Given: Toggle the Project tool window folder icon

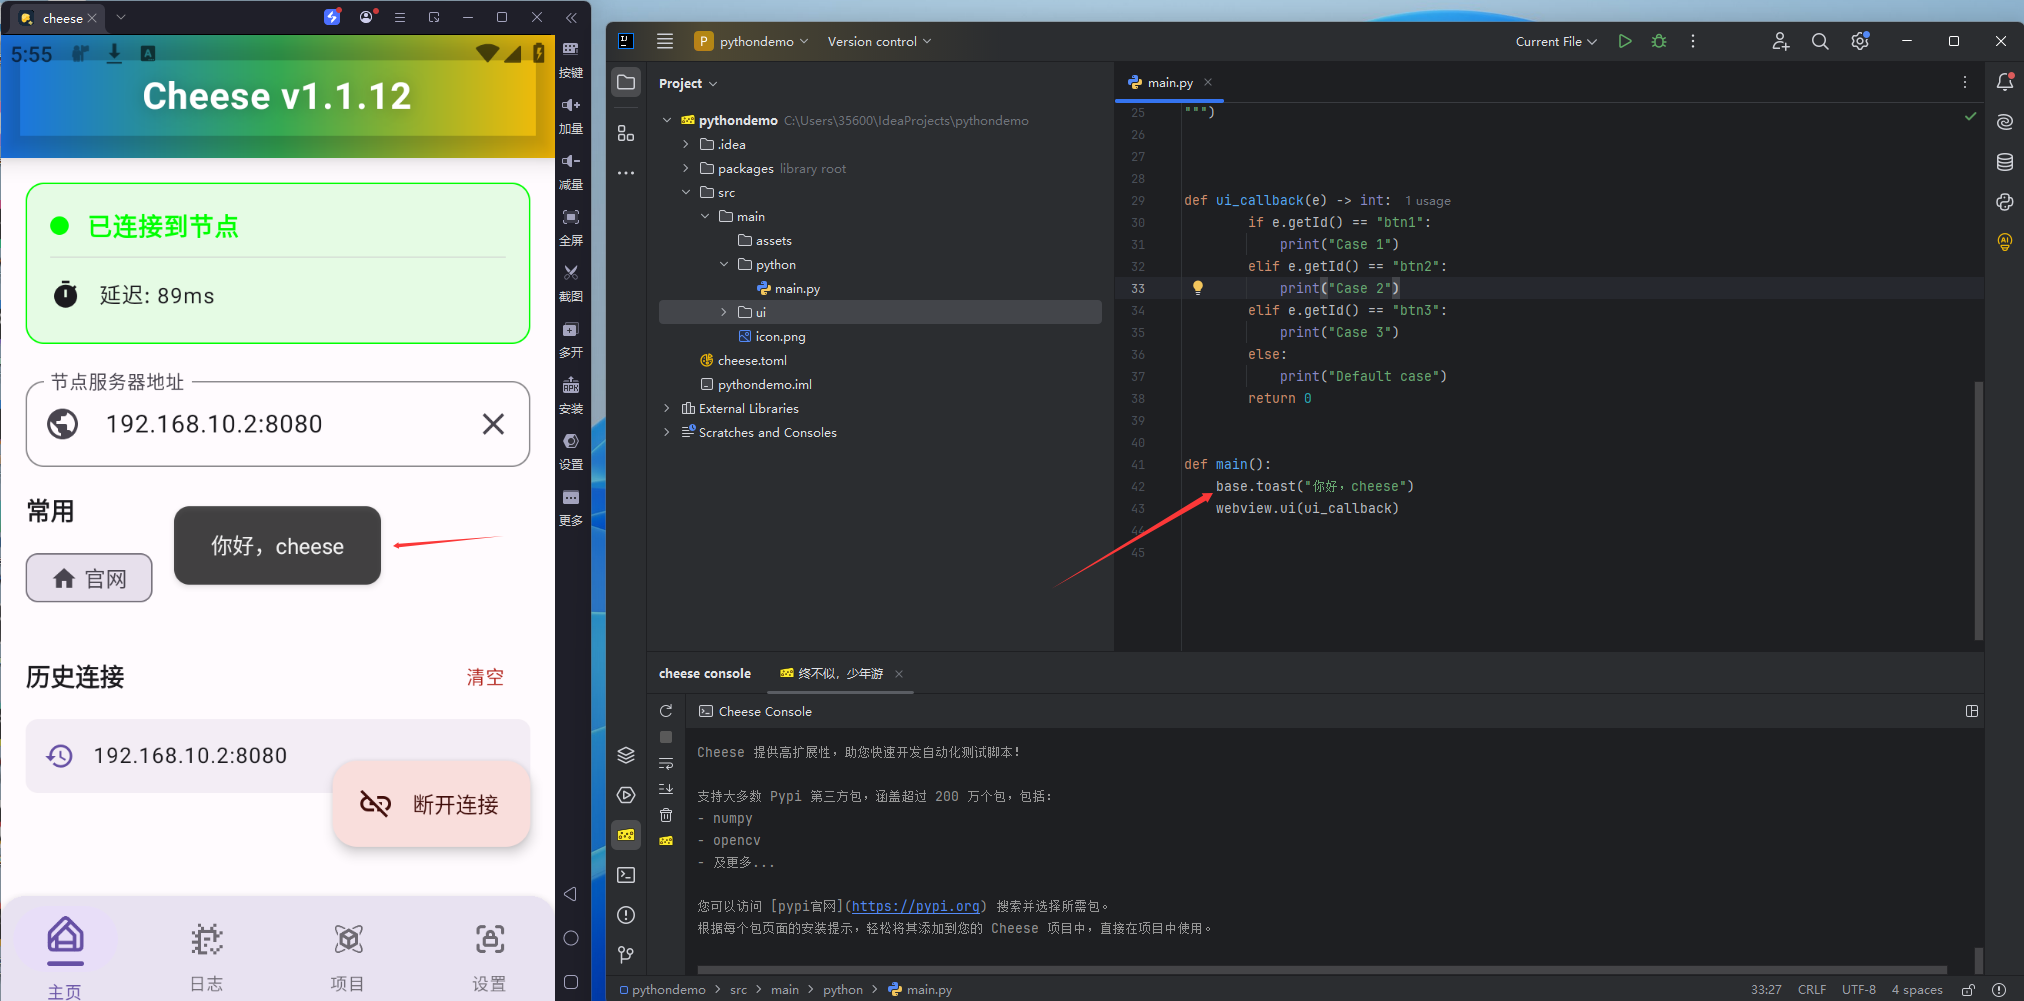Looking at the screenshot, I should tap(626, 83).
